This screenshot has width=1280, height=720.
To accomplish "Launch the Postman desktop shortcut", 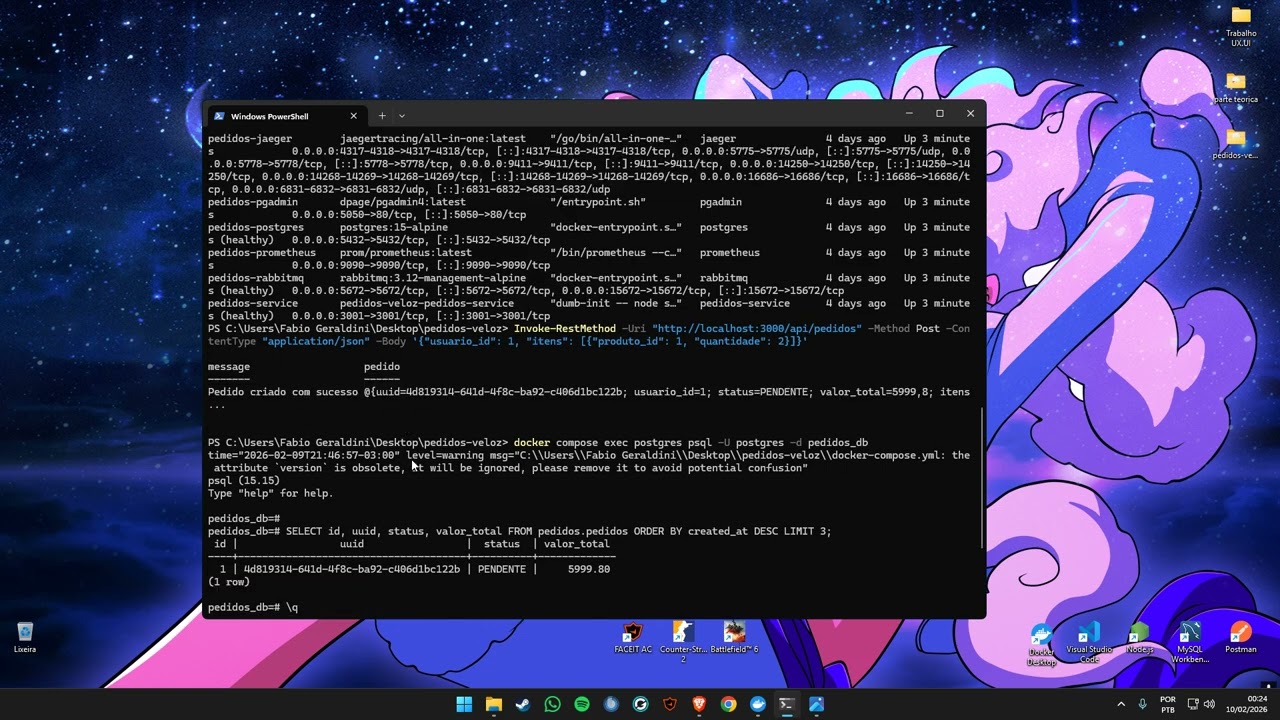I will [x=1240, y=637].
